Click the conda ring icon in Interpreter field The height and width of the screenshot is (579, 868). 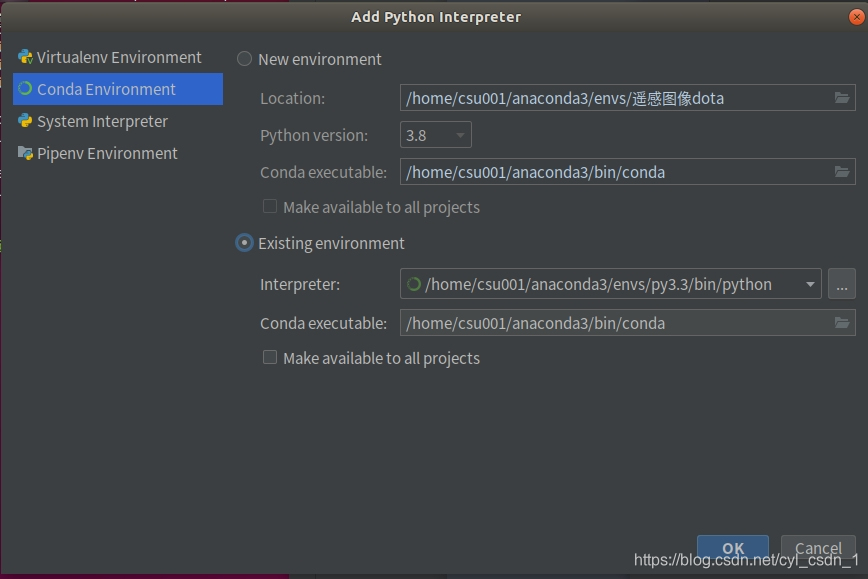click(x=414, y=285)
